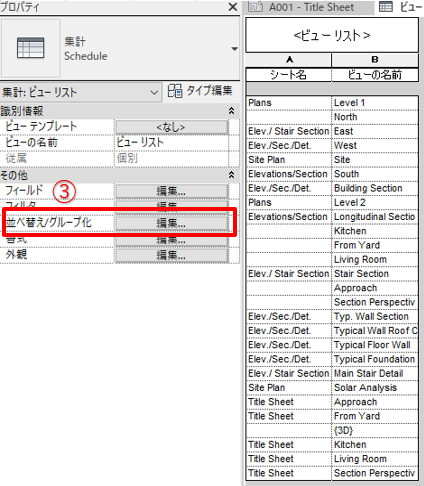Select Plans cell in the Level 2 row
Screen dimensions: 424x486
coord(289,203)
